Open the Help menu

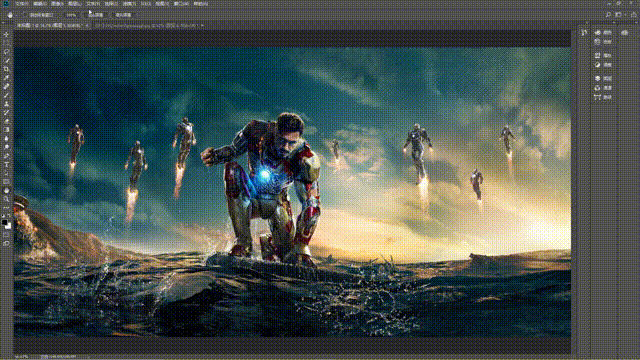click(x=200, y=4)
